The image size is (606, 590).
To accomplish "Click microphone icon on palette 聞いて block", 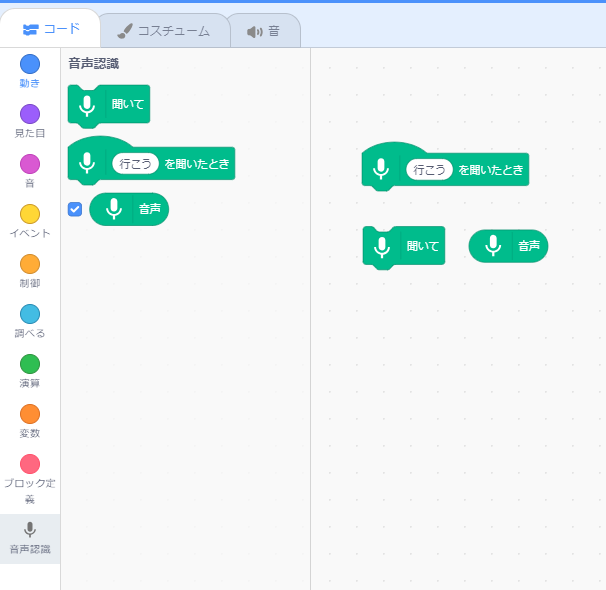I will [87, 105].
